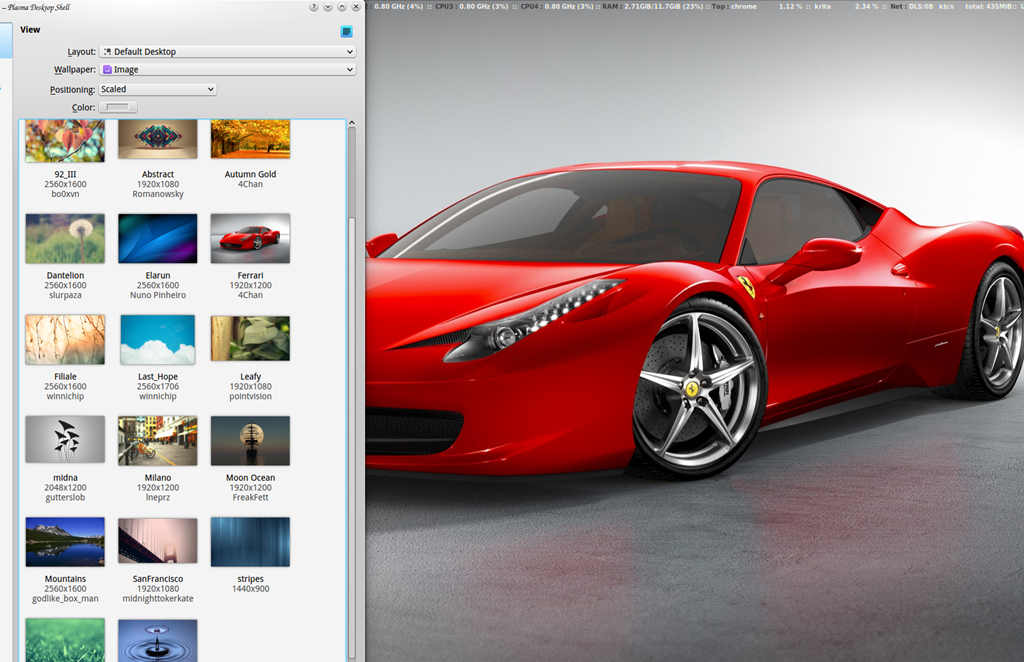Open the Layout dropdown showing Default Desktop
Image resolution: width=1024 pixels, height=662 pixels.
click(227, 52)
